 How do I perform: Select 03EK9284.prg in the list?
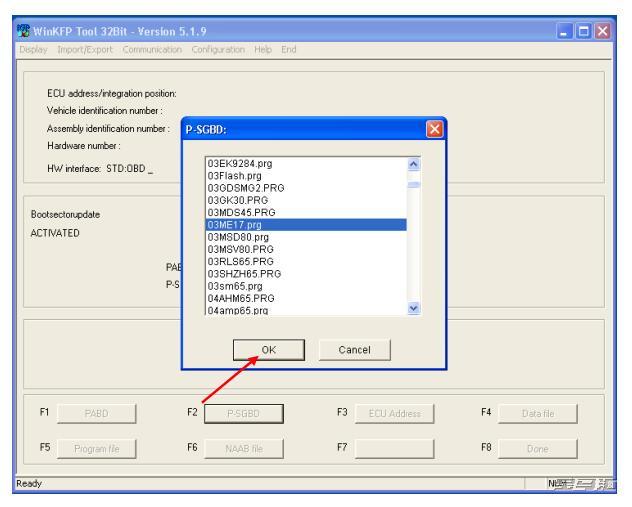[306, 164]
